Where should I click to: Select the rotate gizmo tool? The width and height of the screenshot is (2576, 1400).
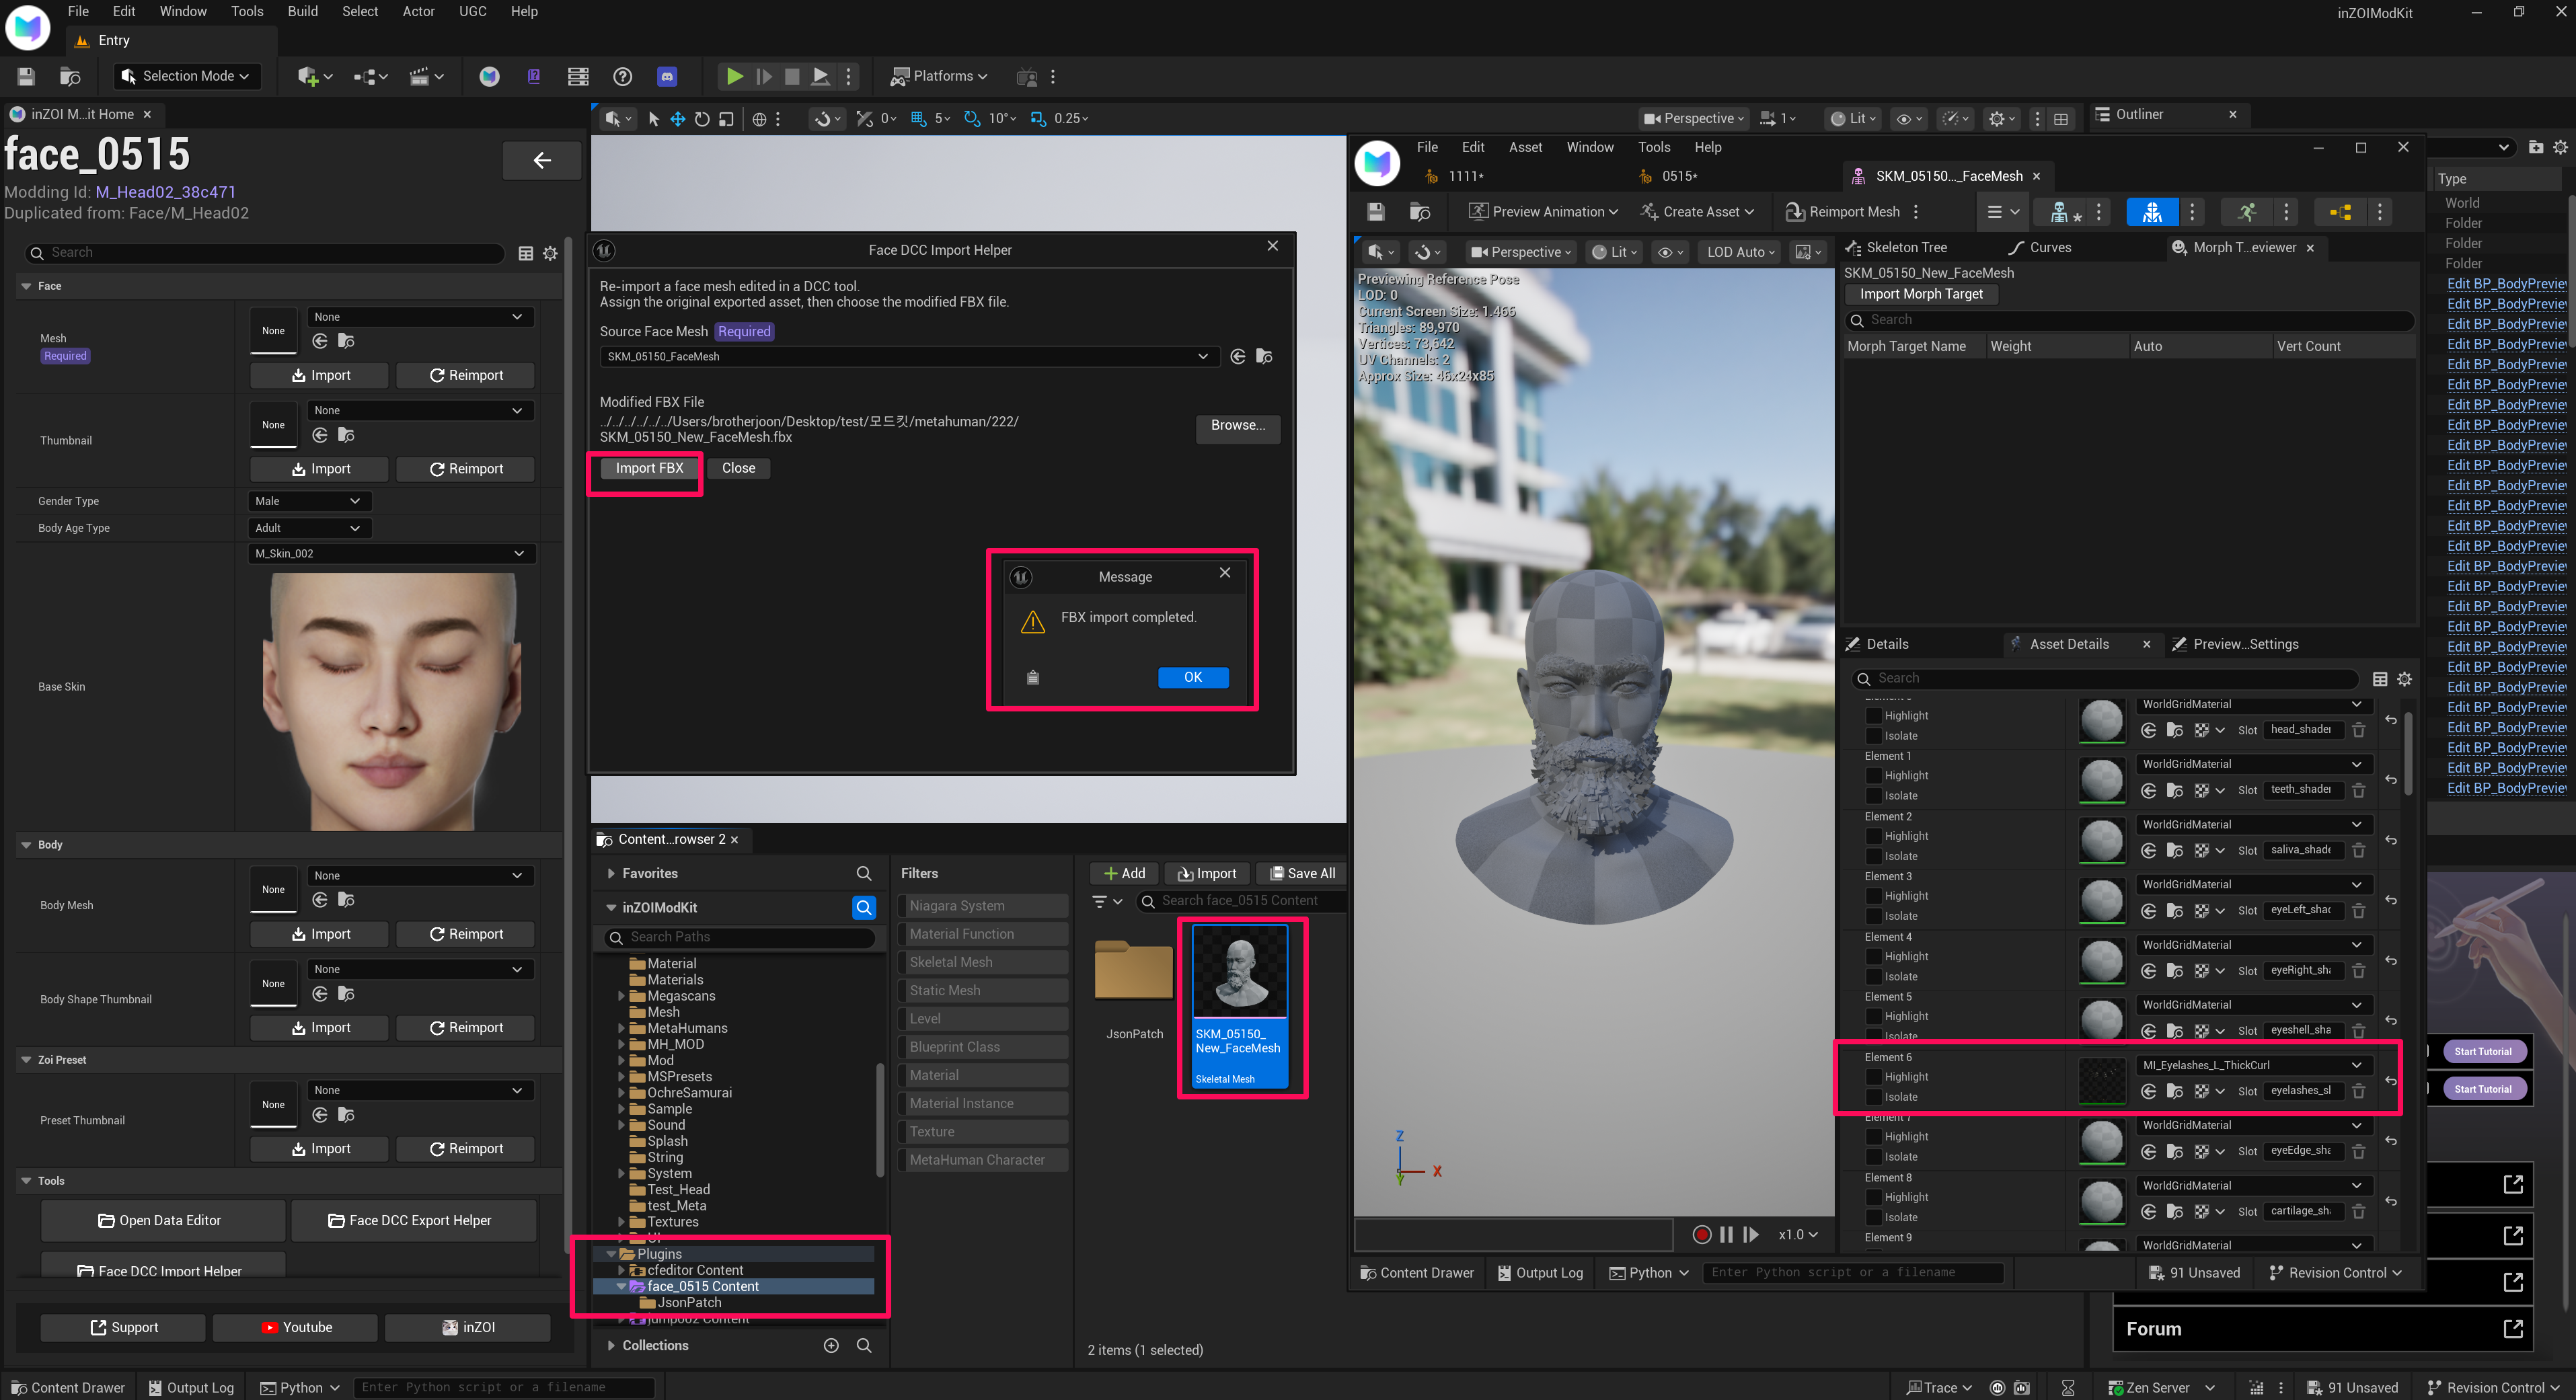[x=702, y=119]
